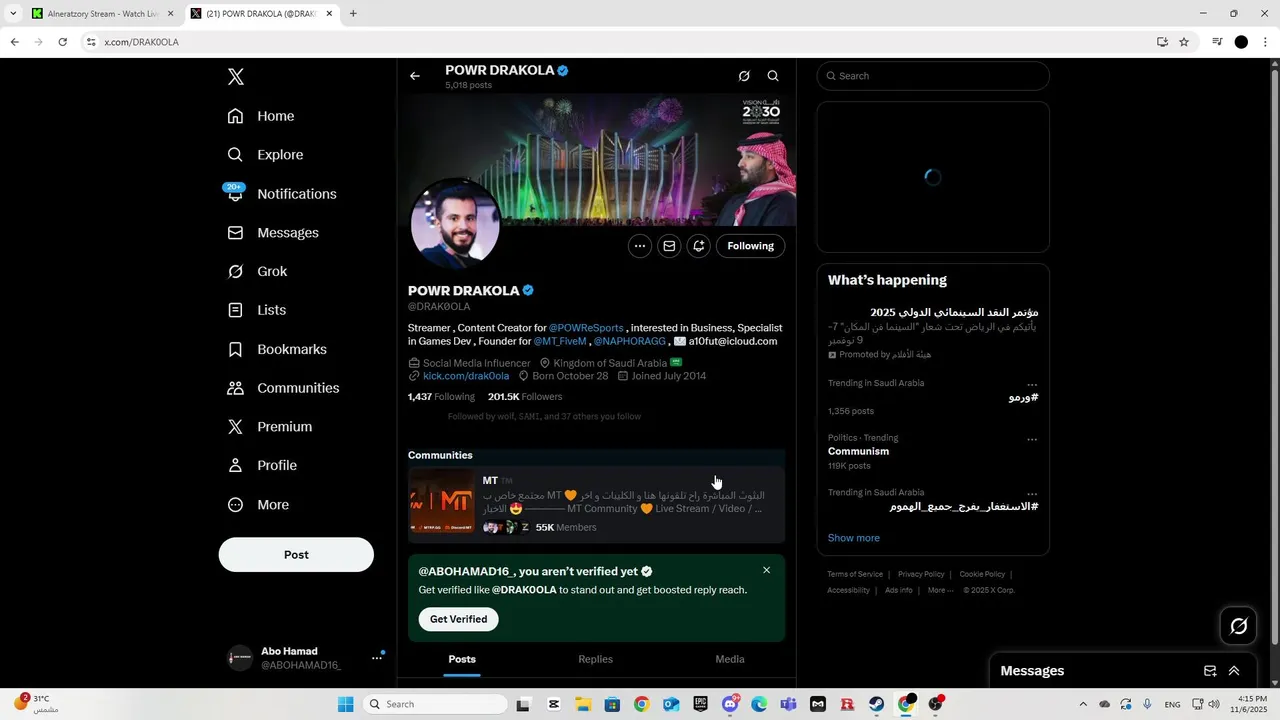Open Communities in sidebar

click(283, 388)
